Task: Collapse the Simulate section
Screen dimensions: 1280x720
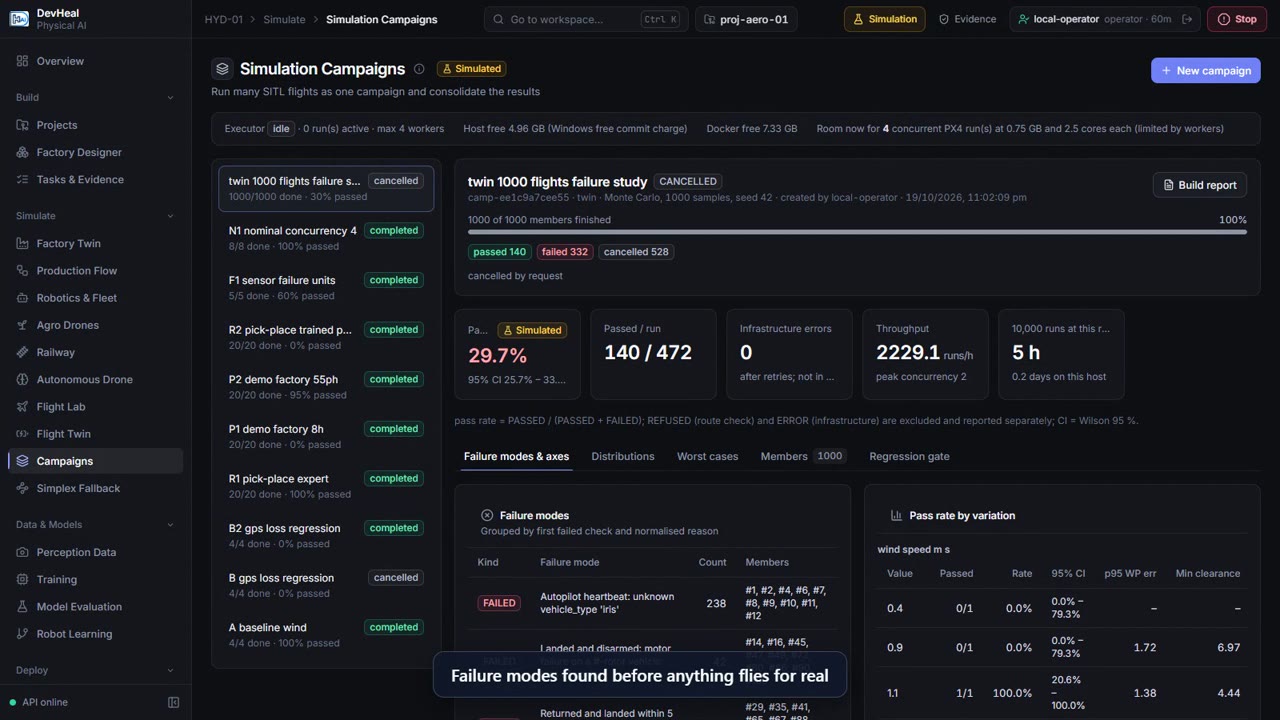Action: [170, 216]
